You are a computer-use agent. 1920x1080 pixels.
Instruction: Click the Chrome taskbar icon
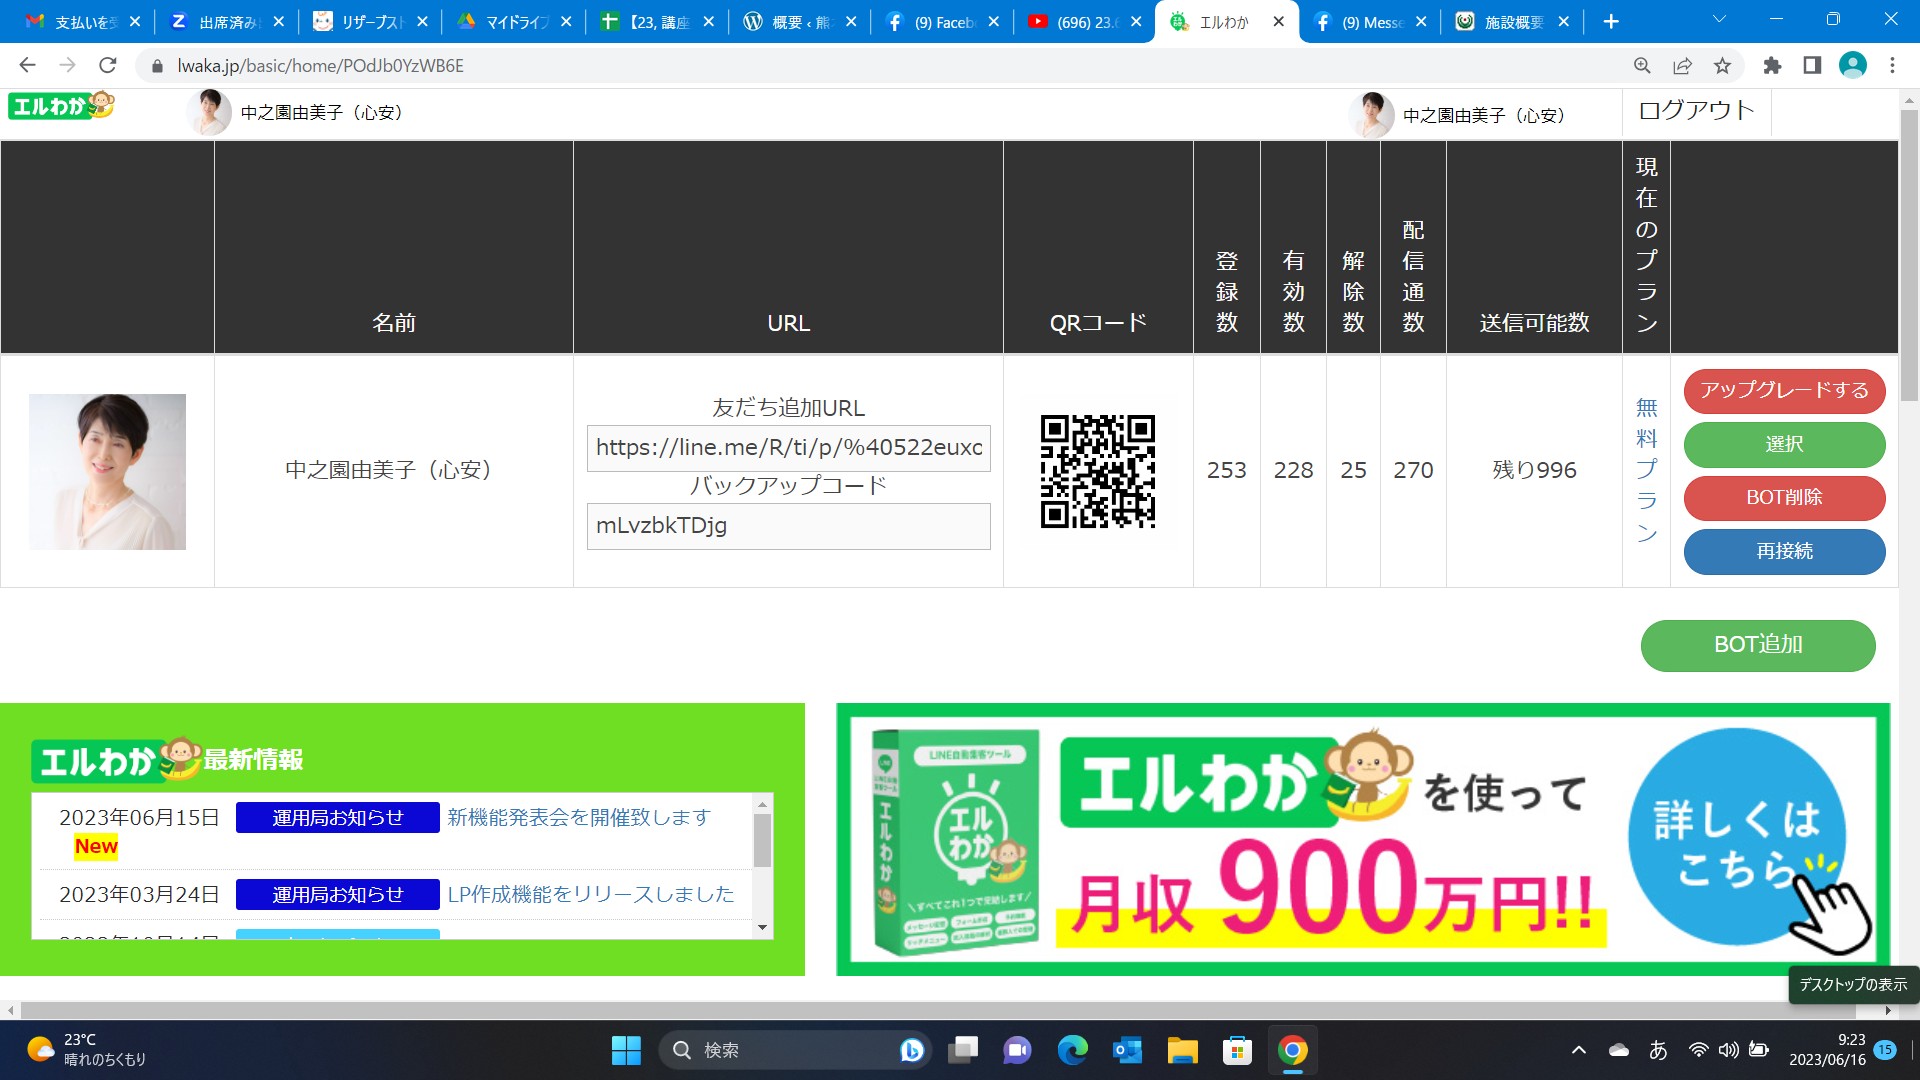coord(1293,1050)
